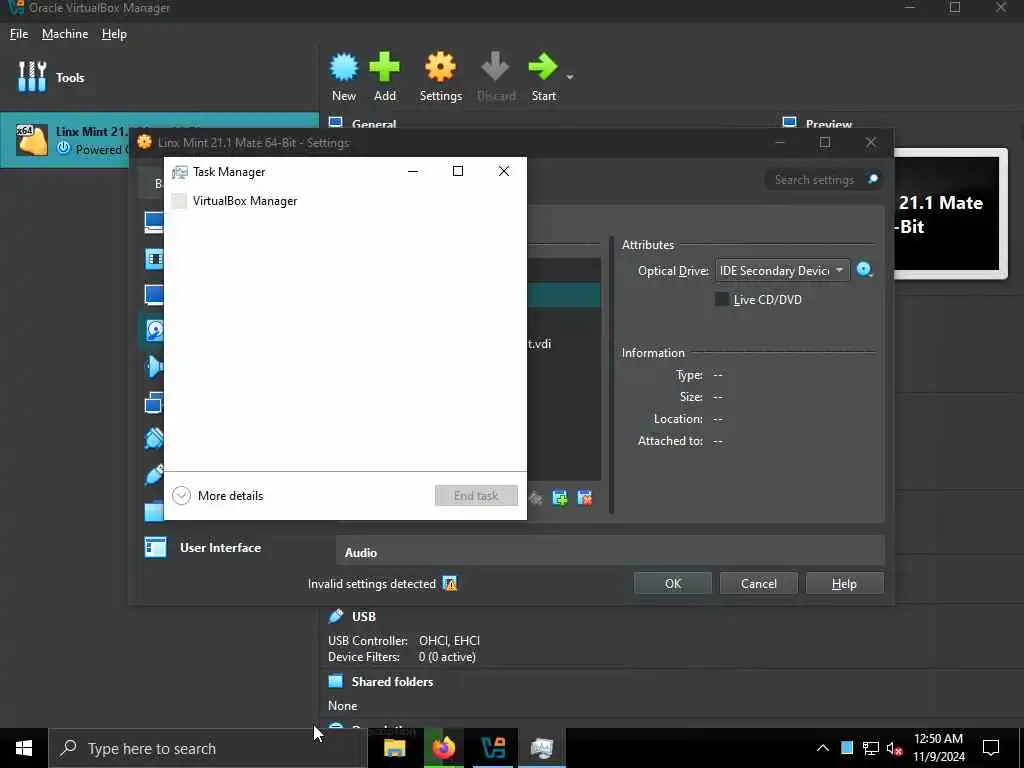The image size is (1024, 768).
Task: Enable the Live CD/DVD checkbox
Action: pyautogui.click(x=722, y=299)
